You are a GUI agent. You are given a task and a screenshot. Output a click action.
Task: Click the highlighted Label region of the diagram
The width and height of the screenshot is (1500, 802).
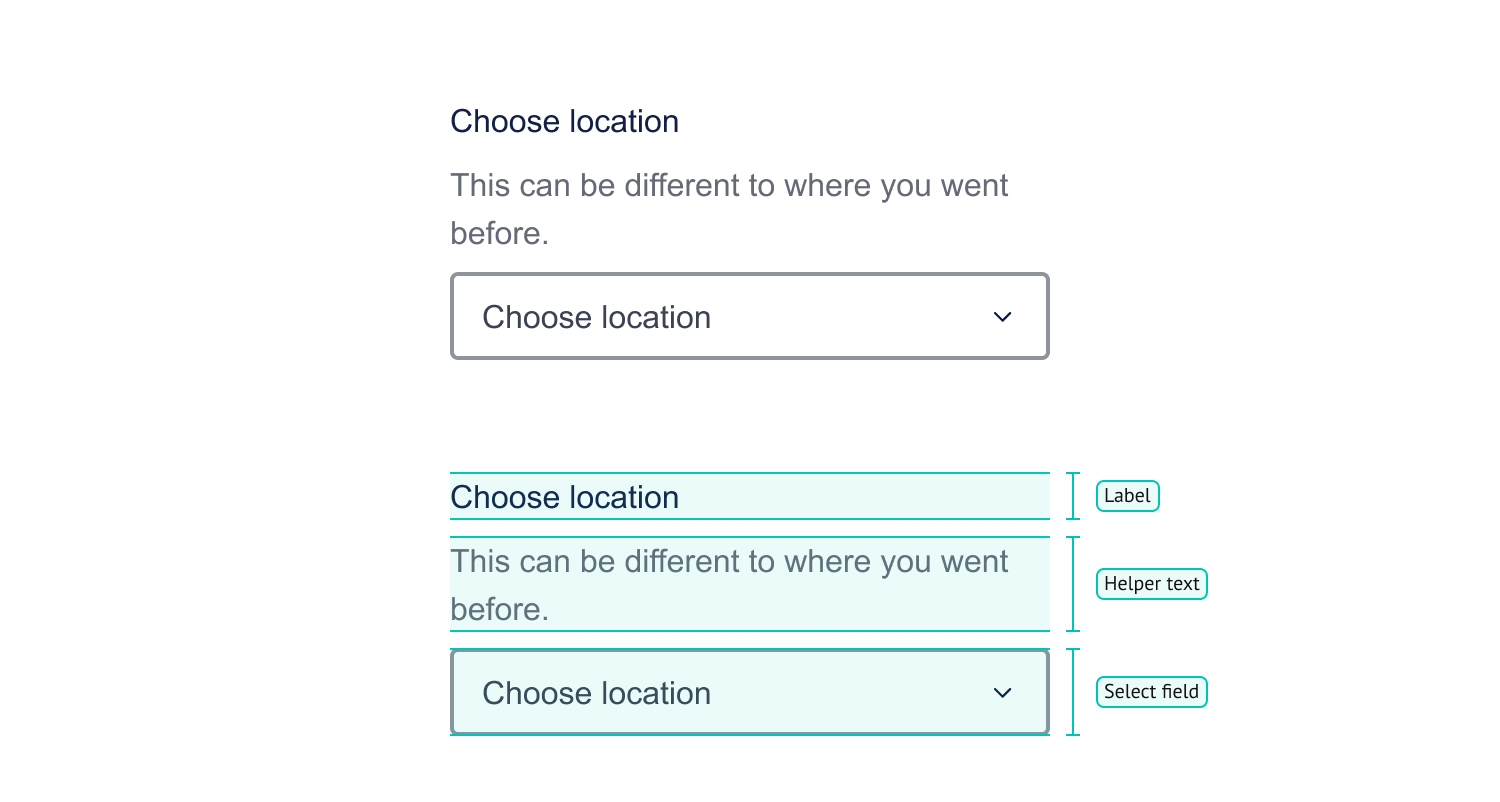pos(750,495)
